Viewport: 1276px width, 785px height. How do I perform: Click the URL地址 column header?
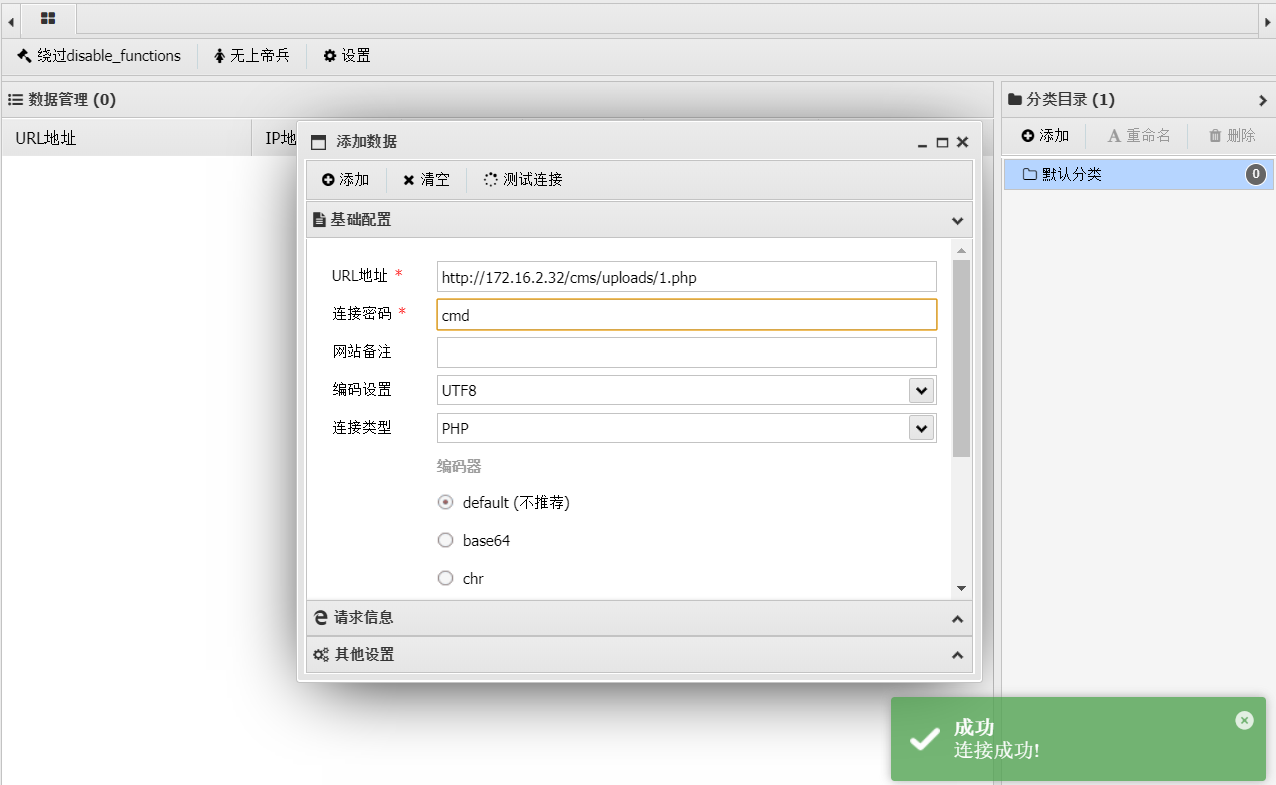click(x=127, y=139)
